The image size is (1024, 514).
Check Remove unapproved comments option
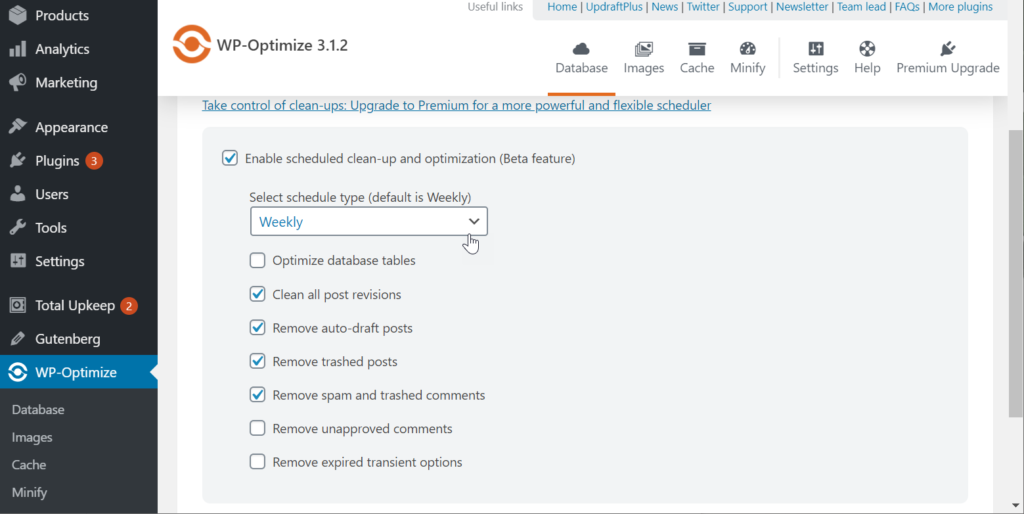[258, 429]
